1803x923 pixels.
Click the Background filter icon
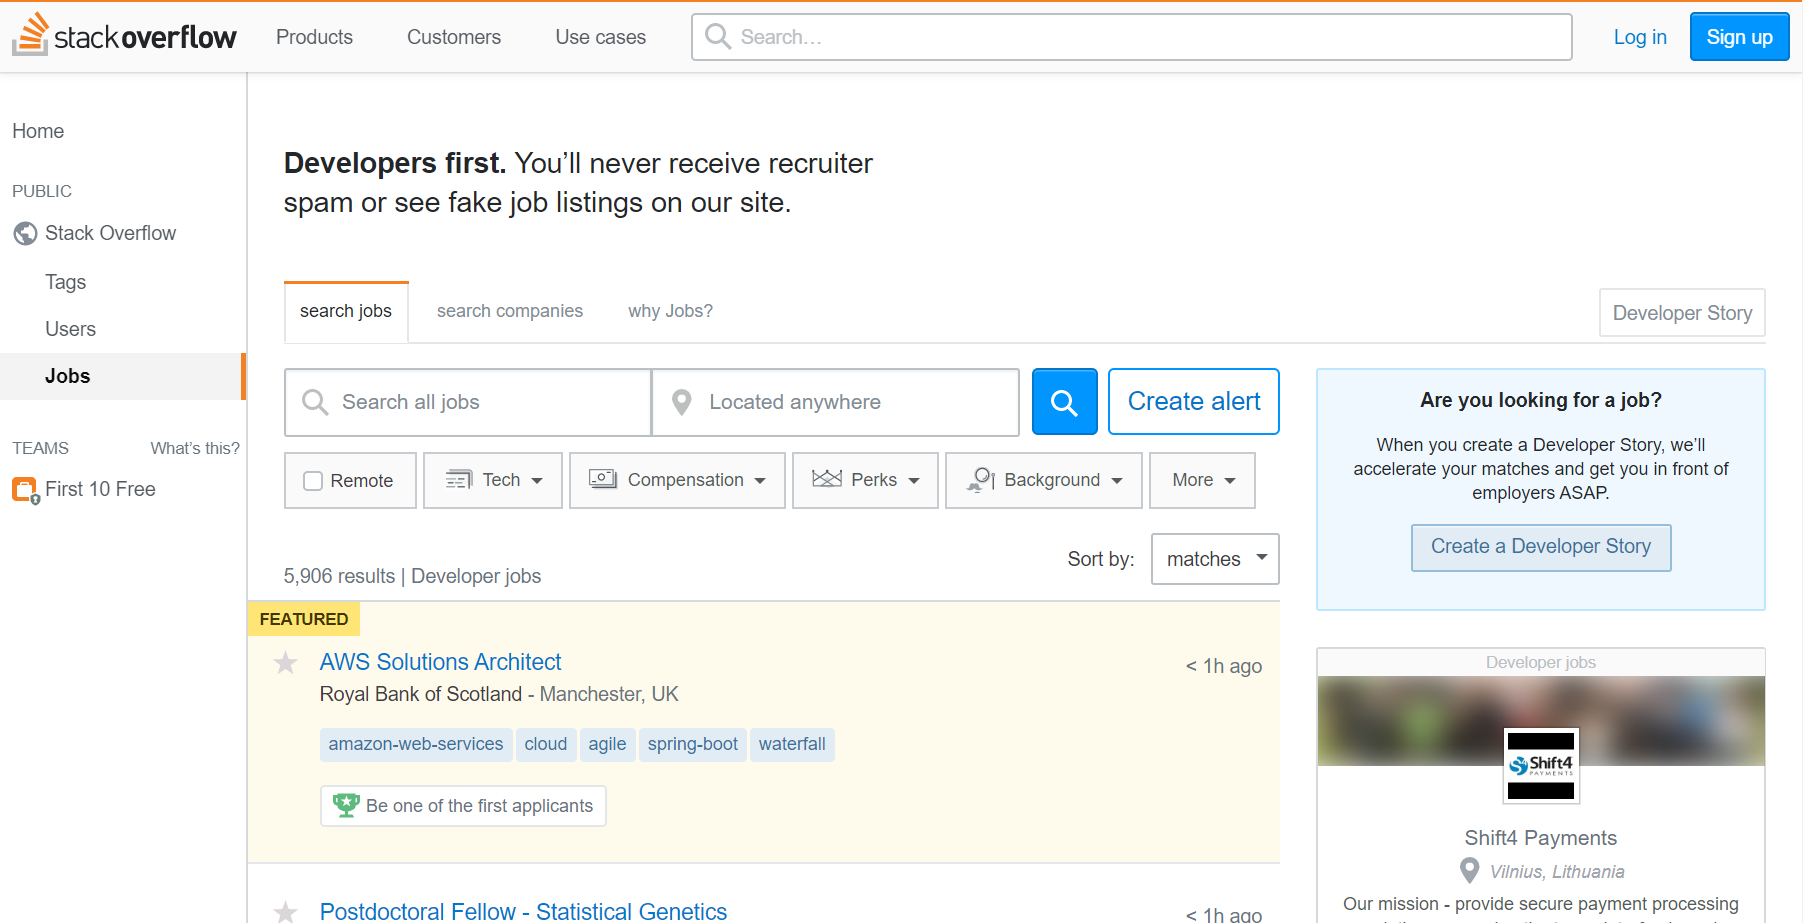[978, 479]
